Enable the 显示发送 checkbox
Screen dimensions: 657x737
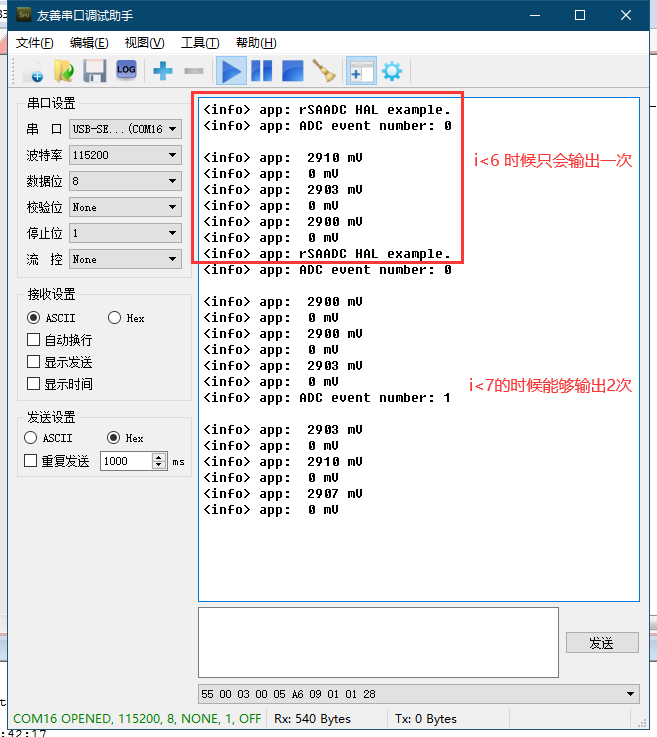pos(59,362)
